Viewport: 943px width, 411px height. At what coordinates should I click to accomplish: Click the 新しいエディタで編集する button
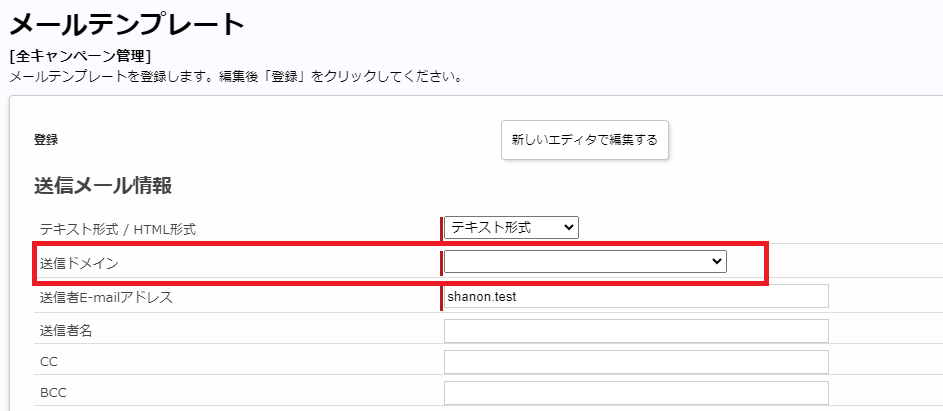pyautogui.click(x=585, y=140)
